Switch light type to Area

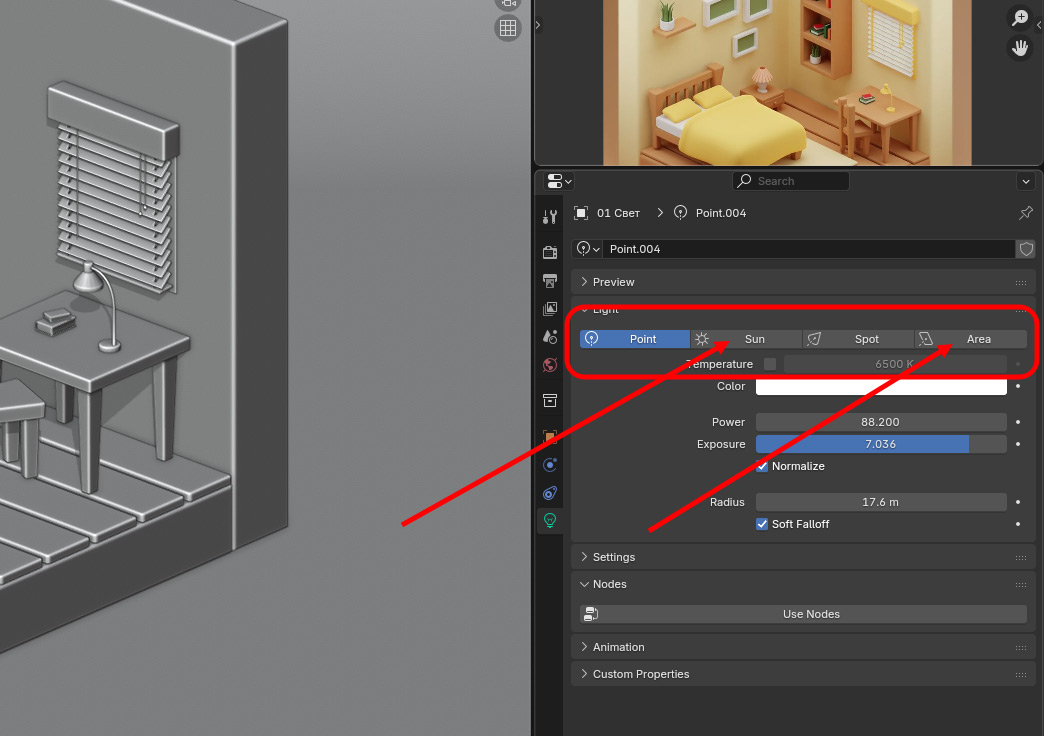click(x=970, y=339)
